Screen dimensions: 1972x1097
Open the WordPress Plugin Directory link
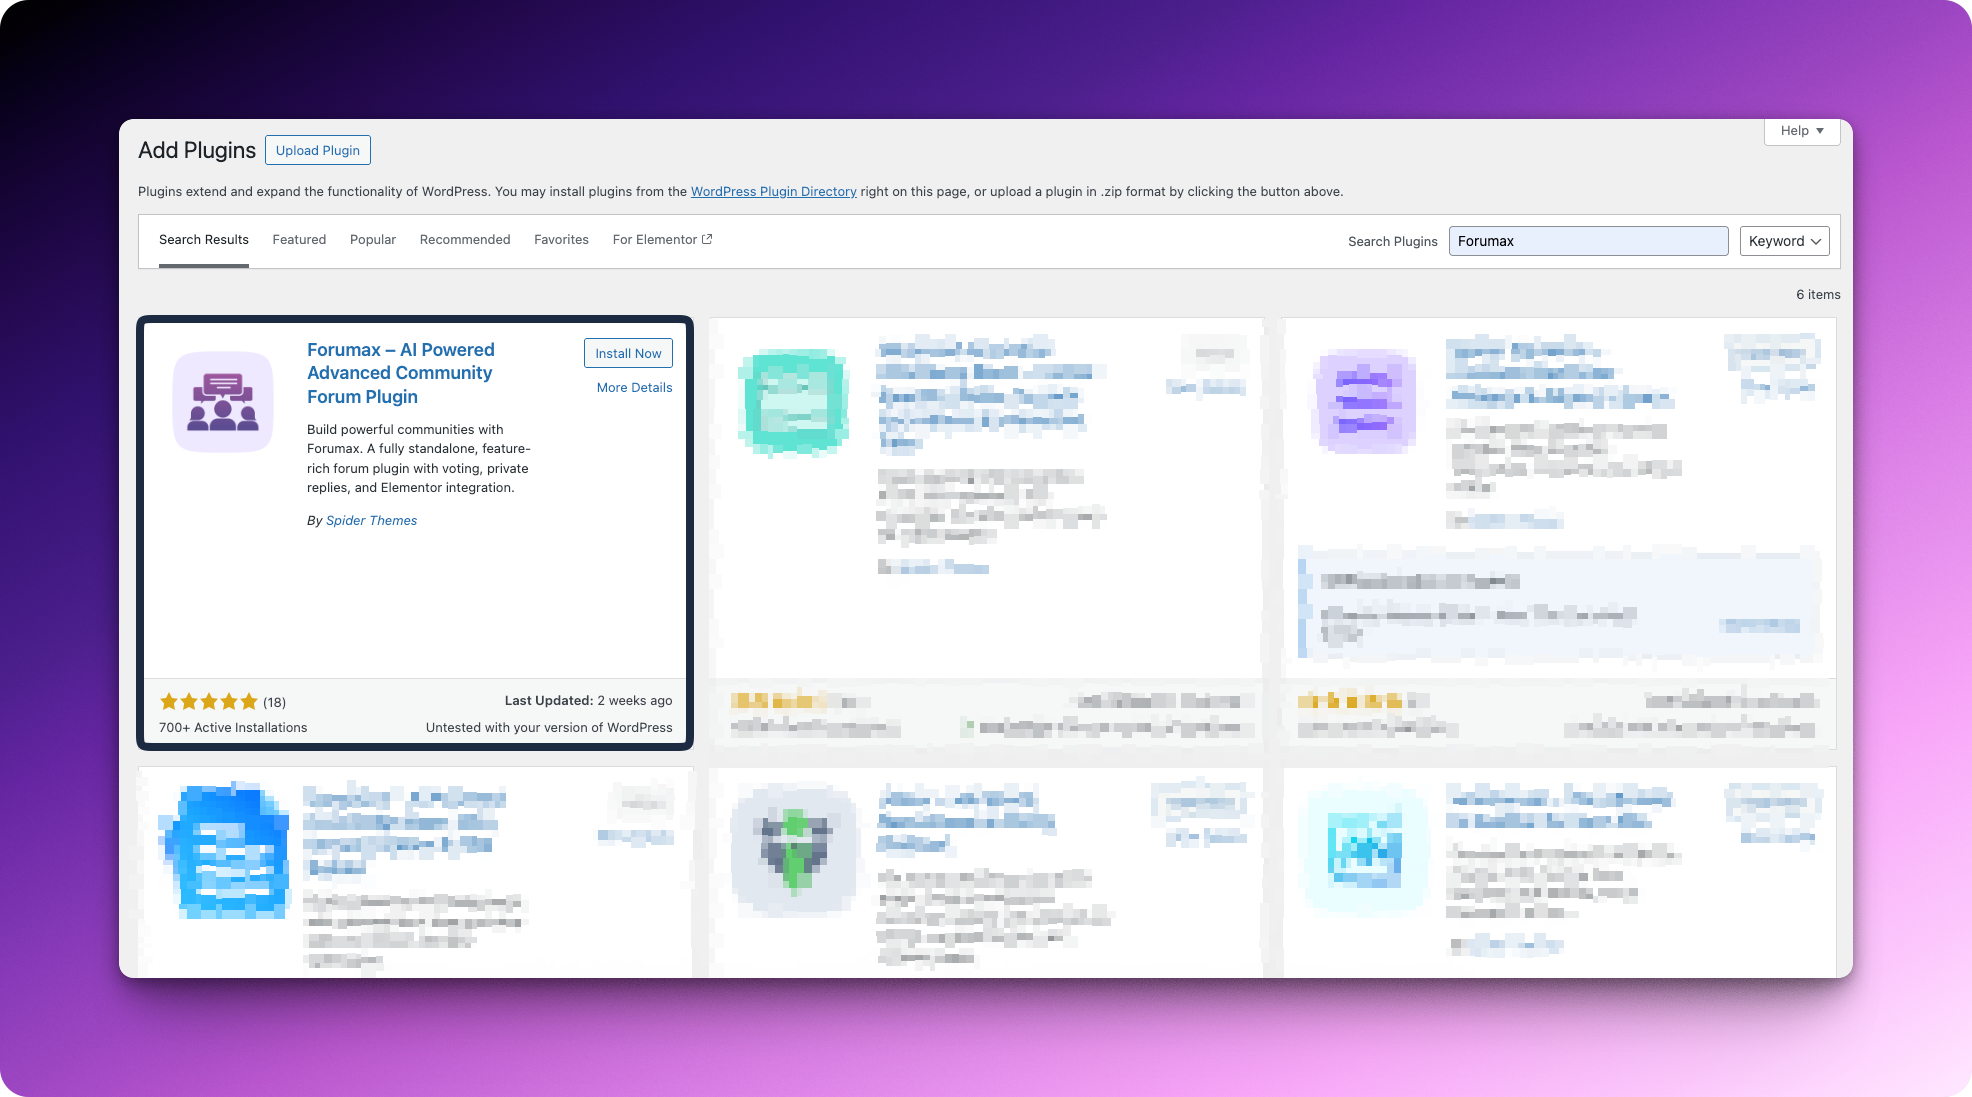773,191
